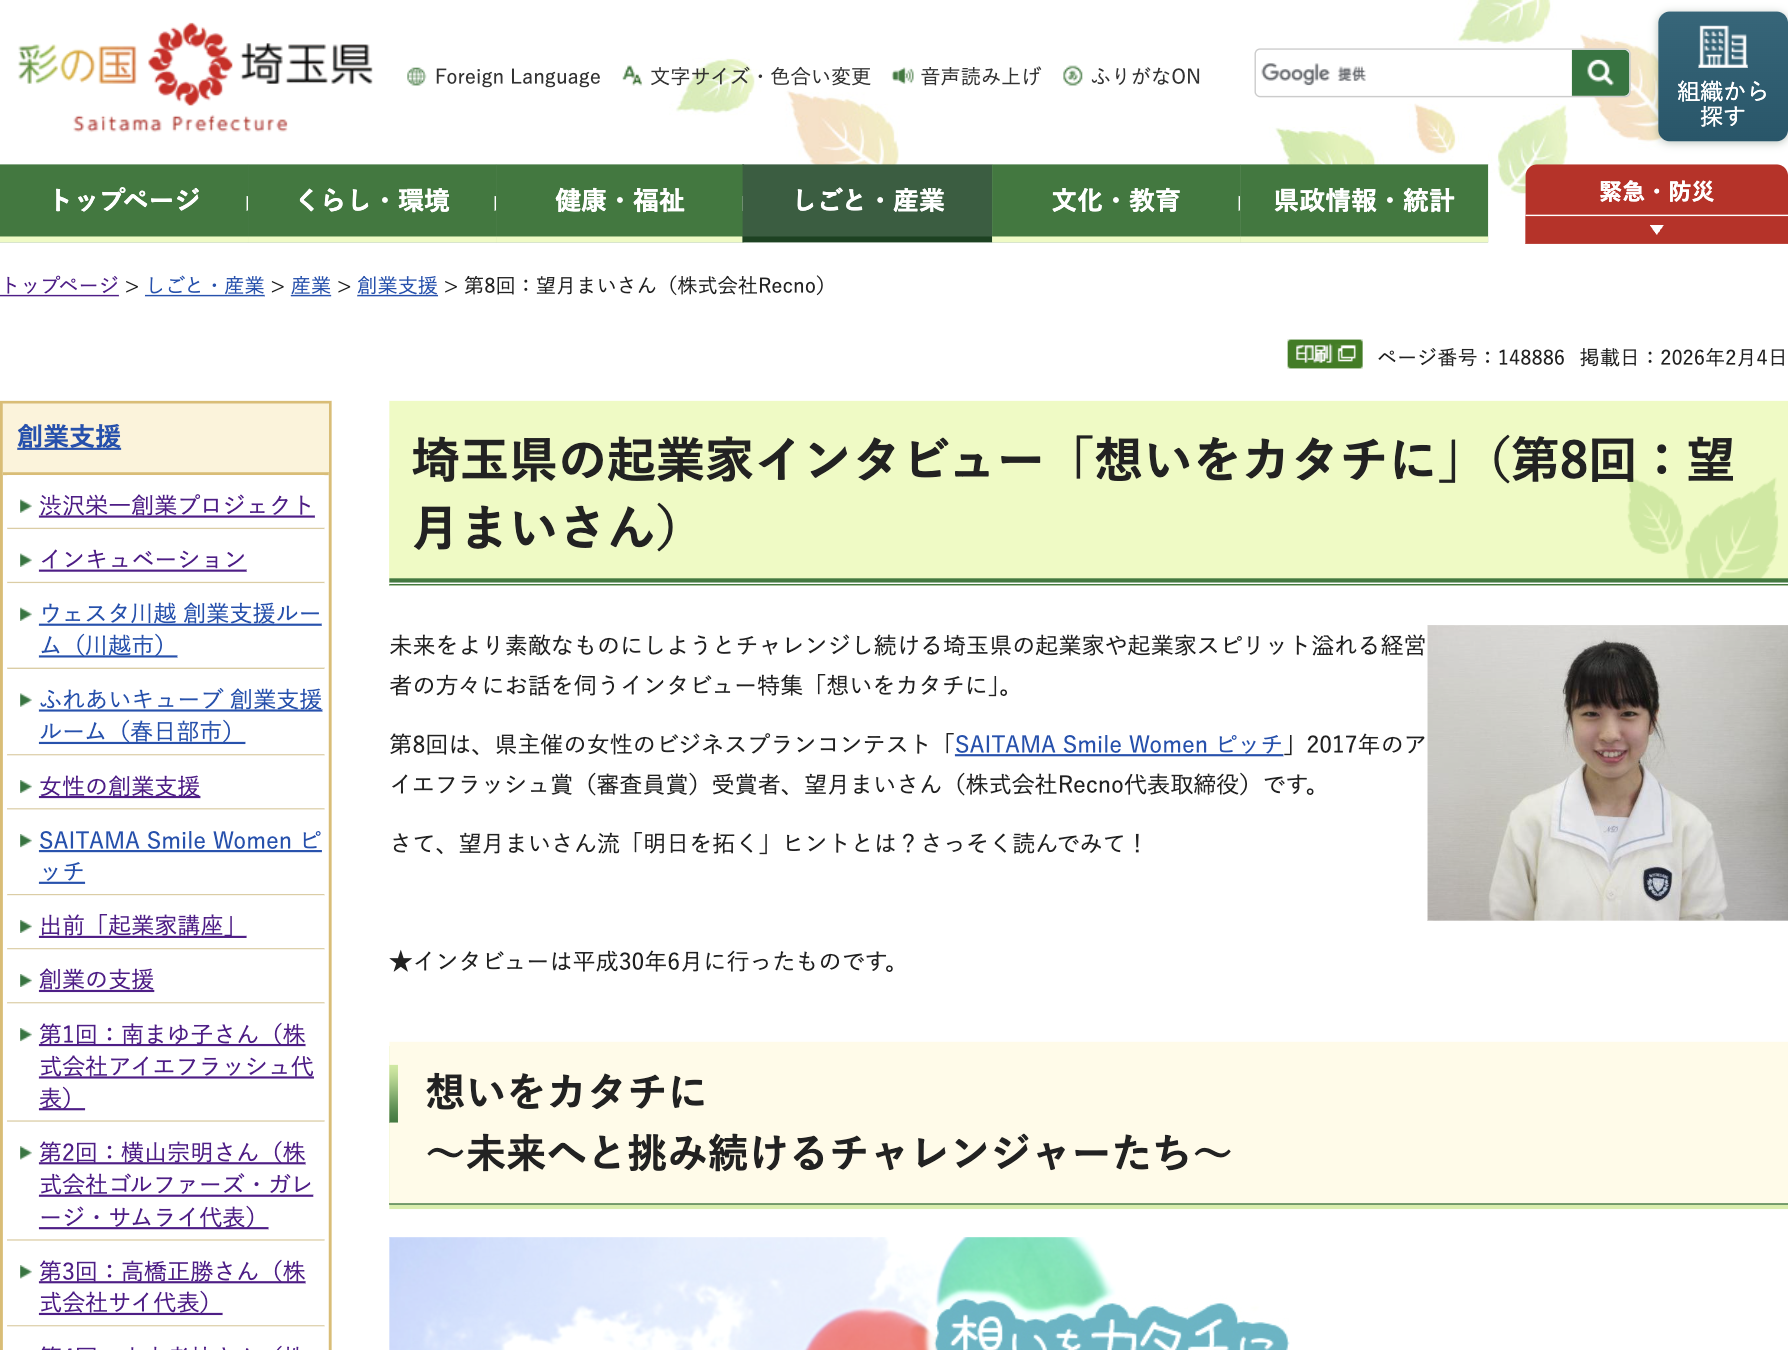The width and height of the screenshot is (1788, 1350).
Task: Open ウェスタ川越 創業支援ルーム sidebar link
Action: pyautogui.click(x=180, y=630)
